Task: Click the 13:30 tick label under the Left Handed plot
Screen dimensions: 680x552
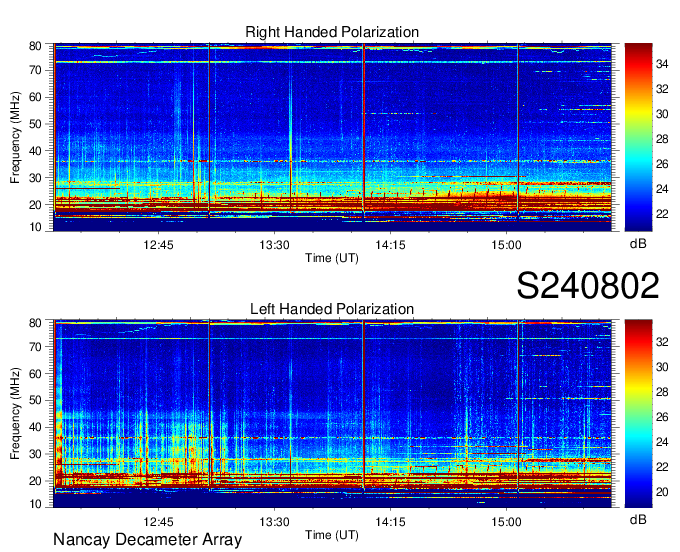Action: click(275, 522)
